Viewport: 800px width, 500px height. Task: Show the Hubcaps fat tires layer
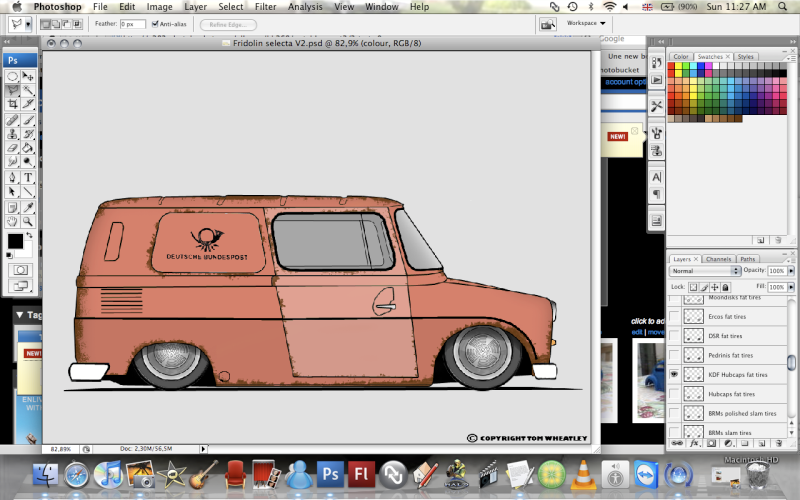tap(674, 394)
